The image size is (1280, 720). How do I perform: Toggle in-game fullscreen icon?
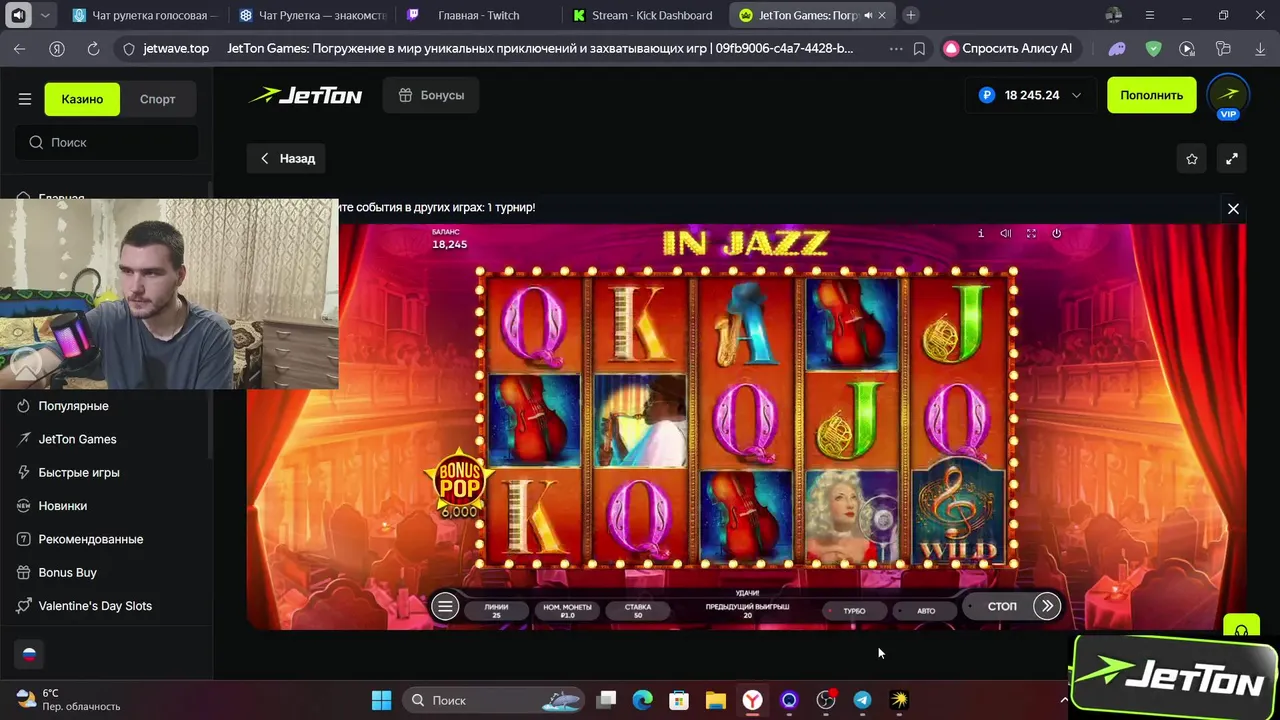(1031, 233)
